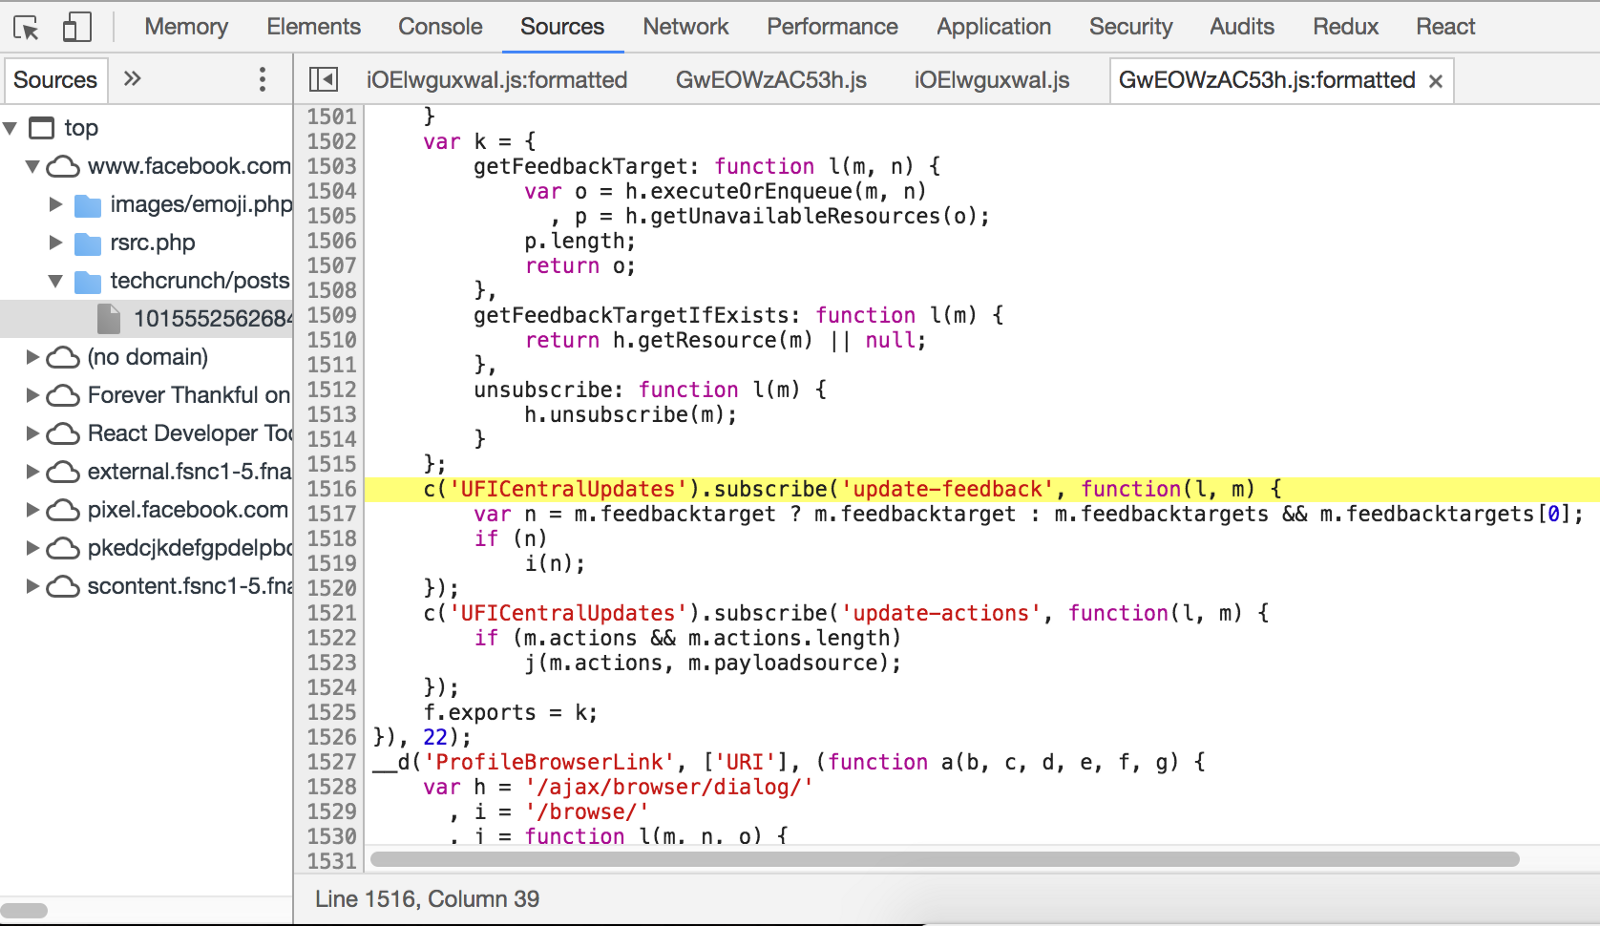Screen dimensions: 1600x926
Task: Hide the navigator with the panel toggle icon
Action: coord(322,79)
